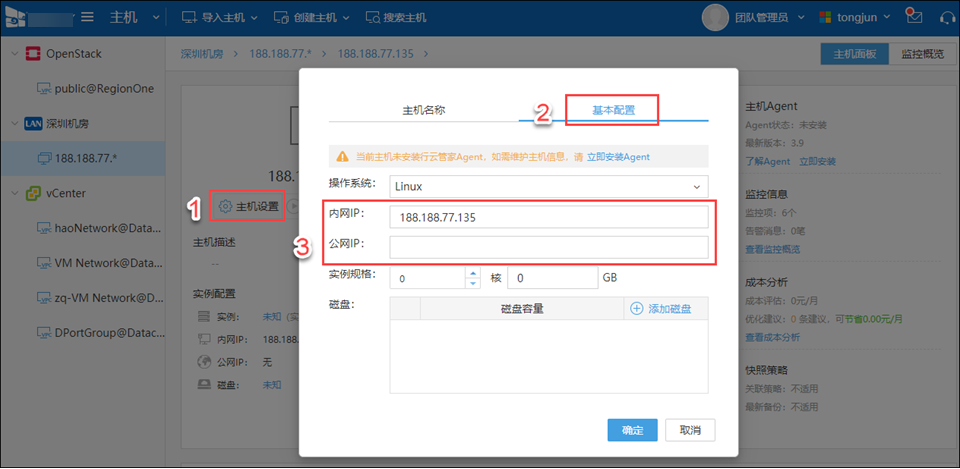The height and width of the screenshot is (469, 960).
Task: Click the 确定 confirm button
Action: [632, 430]
